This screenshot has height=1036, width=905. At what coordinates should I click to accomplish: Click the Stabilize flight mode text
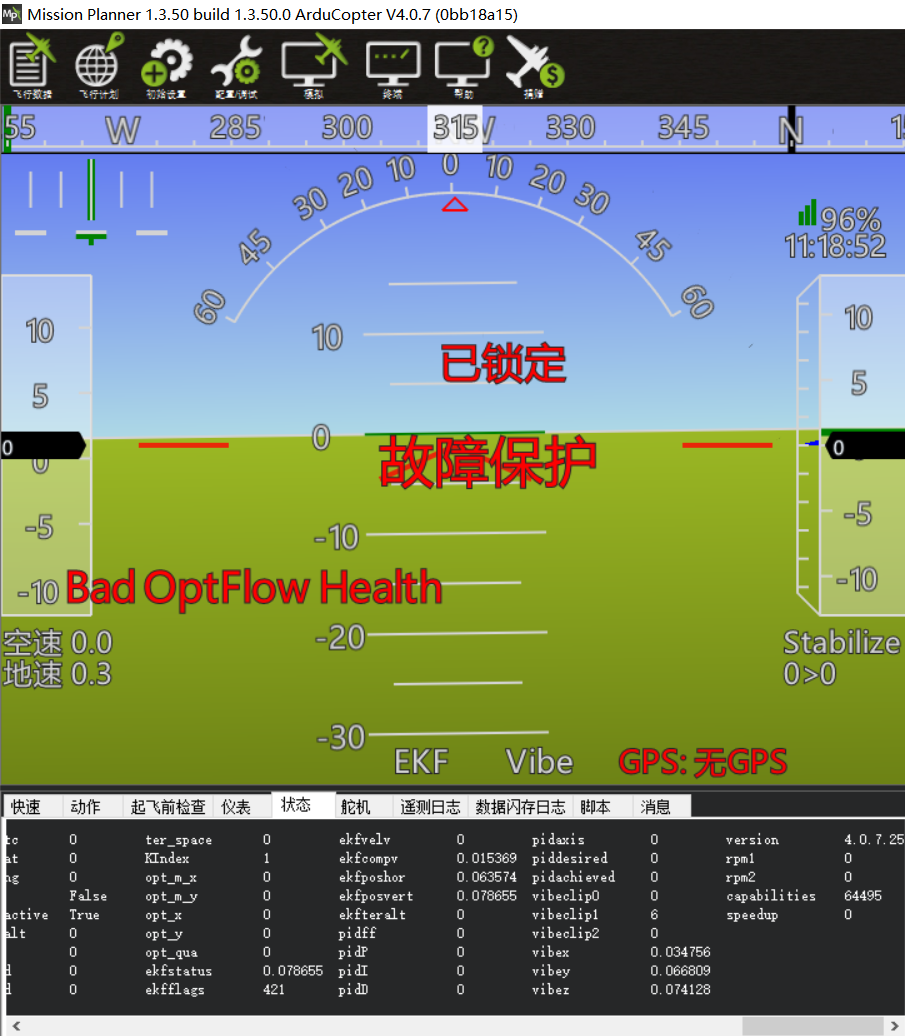pyautogui.click(x=842, y=642)
